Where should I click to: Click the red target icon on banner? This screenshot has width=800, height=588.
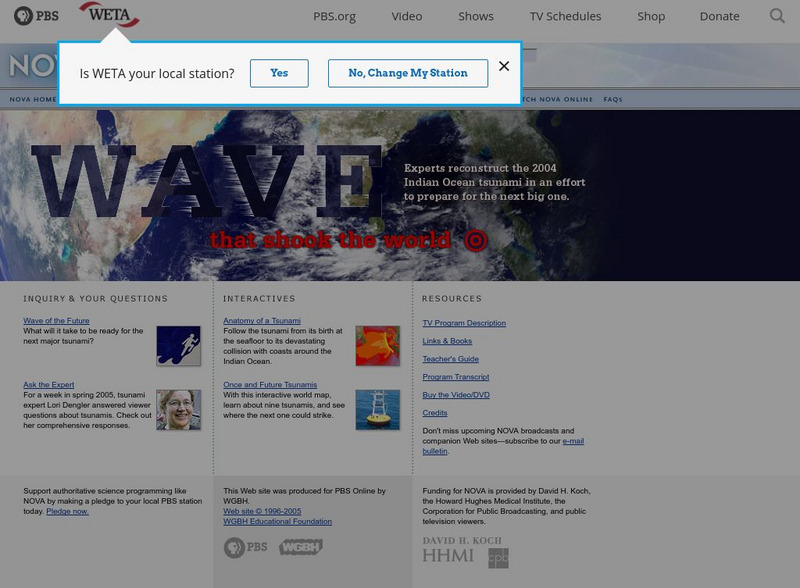(476, 240)
